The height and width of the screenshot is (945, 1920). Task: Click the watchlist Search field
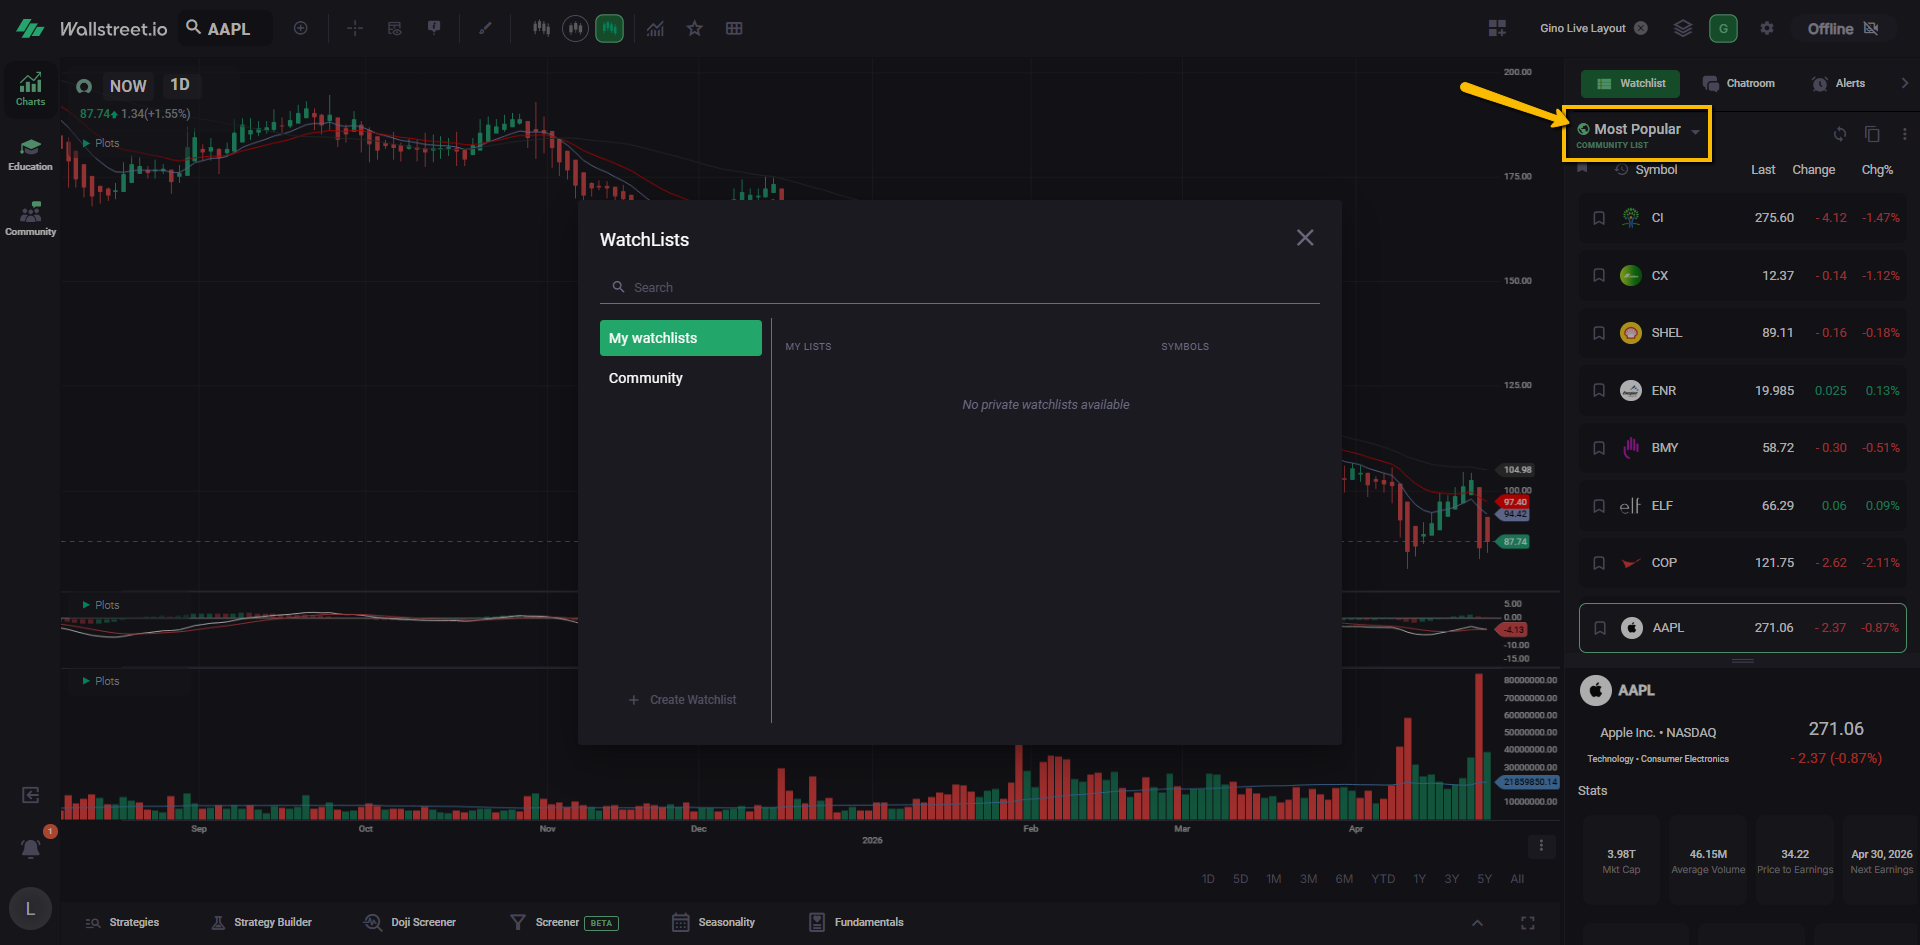point(960,288)
